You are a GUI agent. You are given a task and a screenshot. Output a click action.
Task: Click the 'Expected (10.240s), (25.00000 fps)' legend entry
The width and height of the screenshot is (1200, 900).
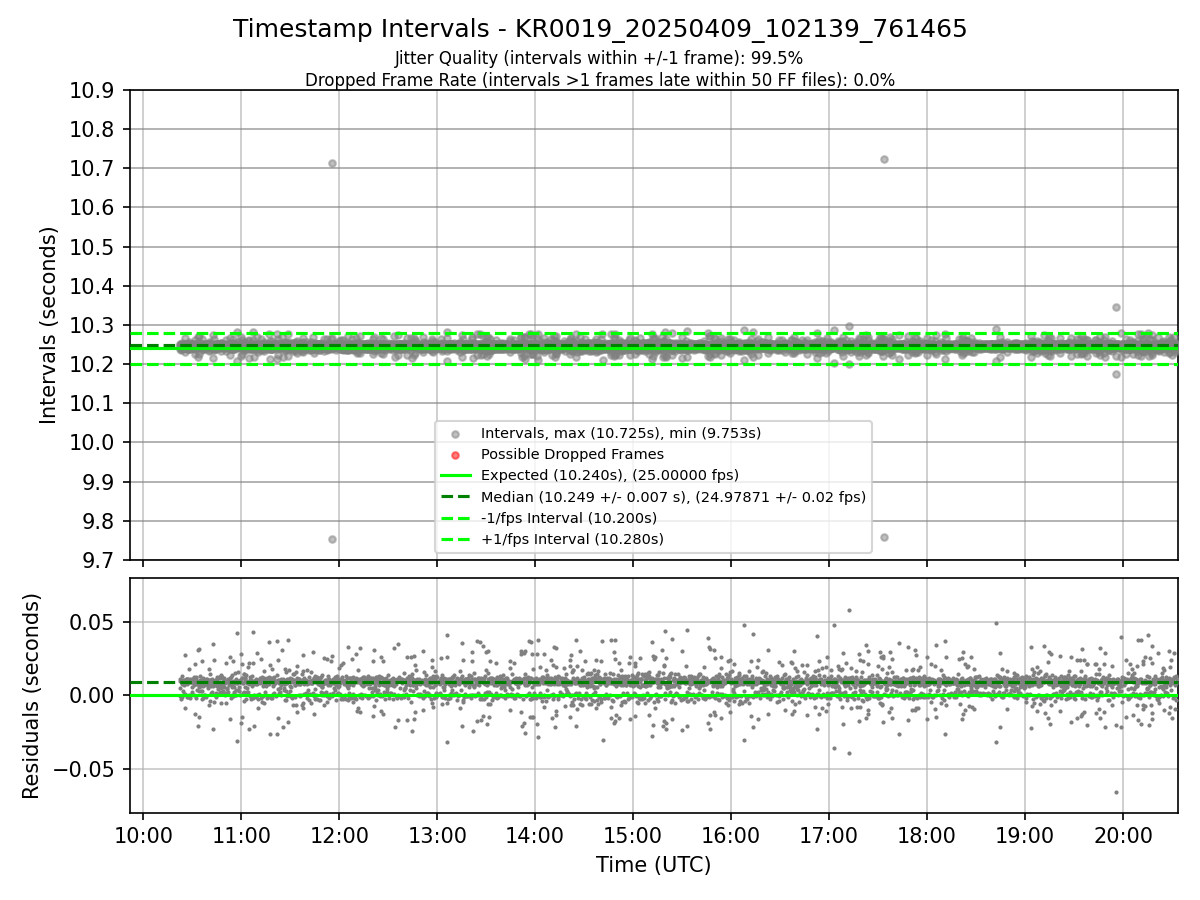click(610, 475)
